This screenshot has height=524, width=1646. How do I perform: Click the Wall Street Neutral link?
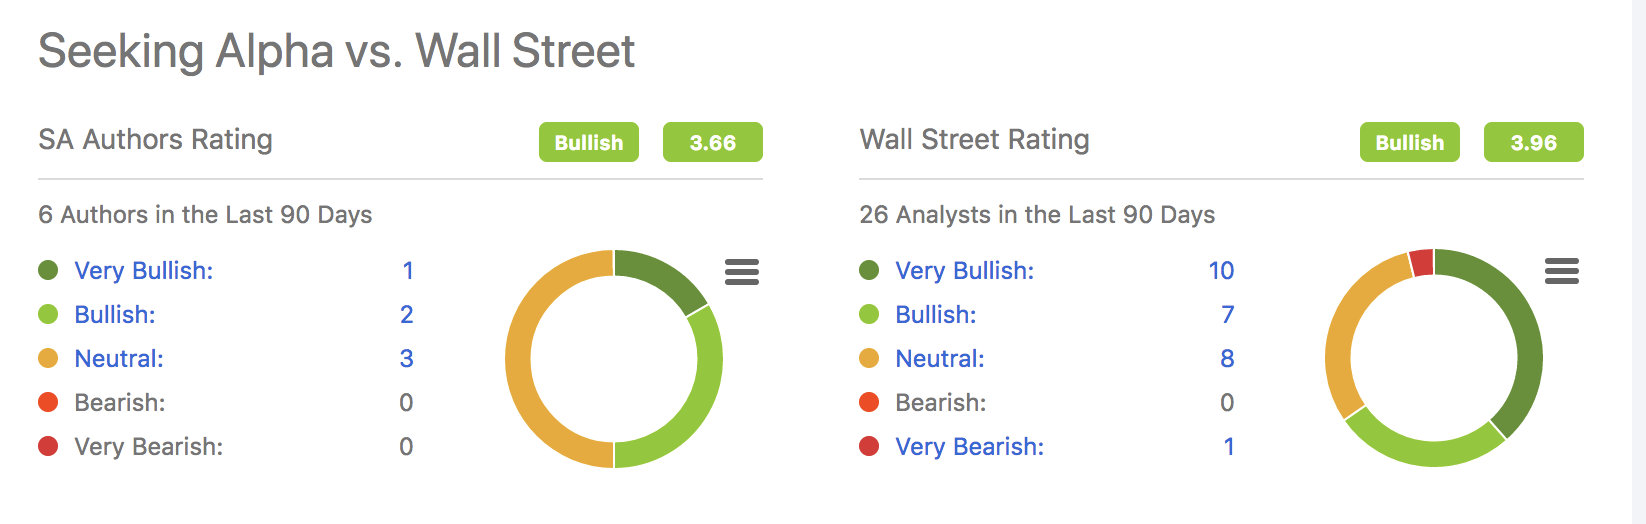pyautogui.click(x=939, y=359)
